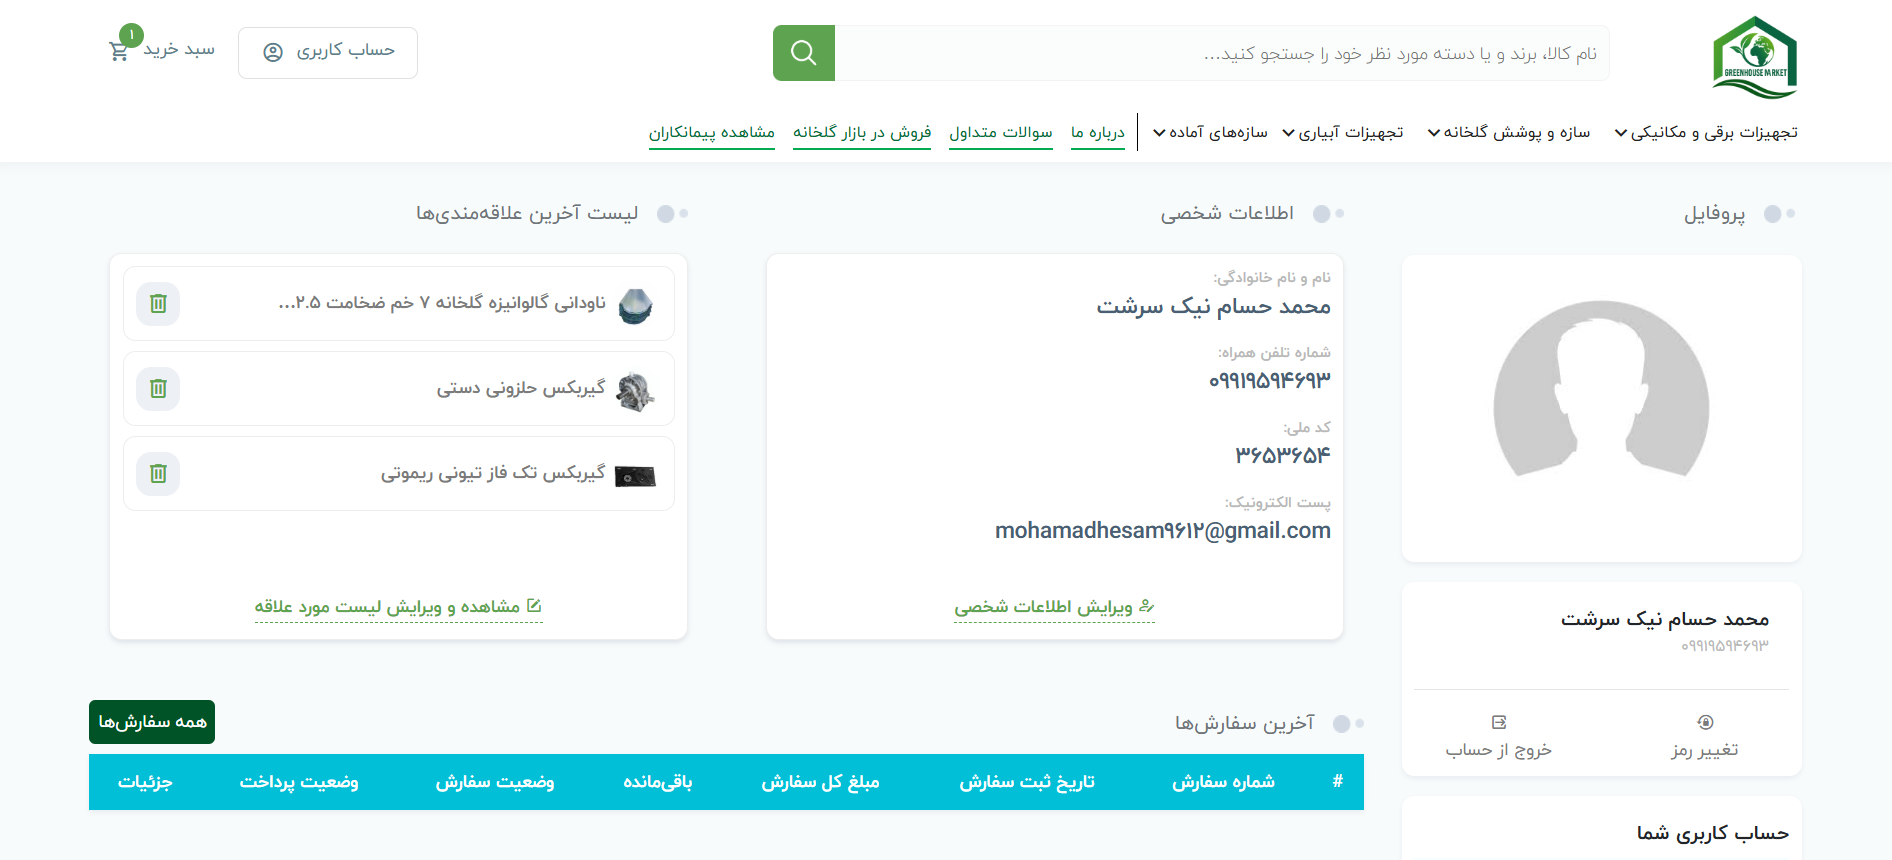Open the ناودانی گالوانیزه product thumbnail
This screenshot has height=860, width=1892.
[x=635, y=304]
